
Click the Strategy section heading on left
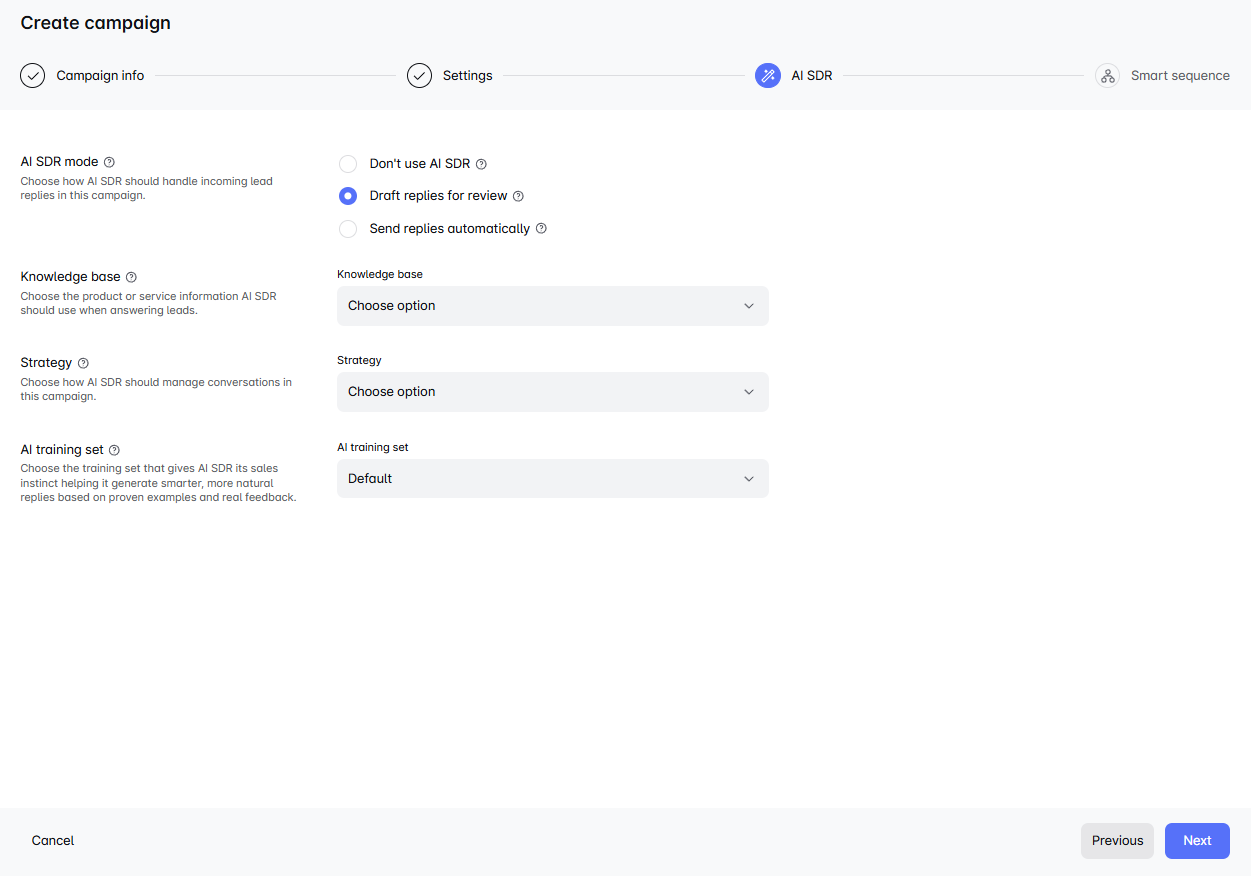(x=46, y=363)
